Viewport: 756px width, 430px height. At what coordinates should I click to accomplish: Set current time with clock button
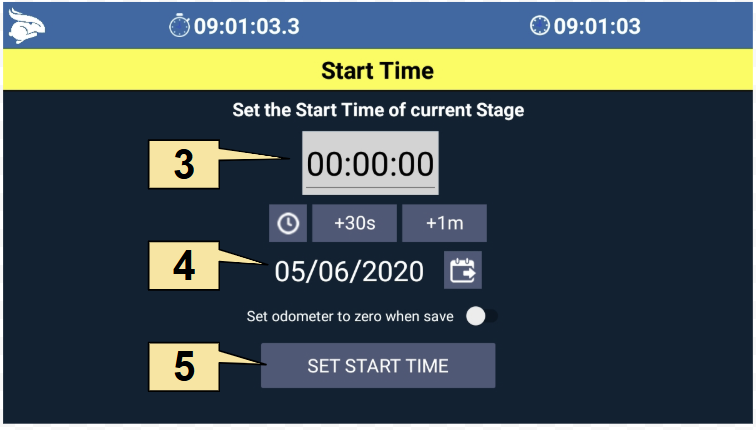[x=288, y=223]
